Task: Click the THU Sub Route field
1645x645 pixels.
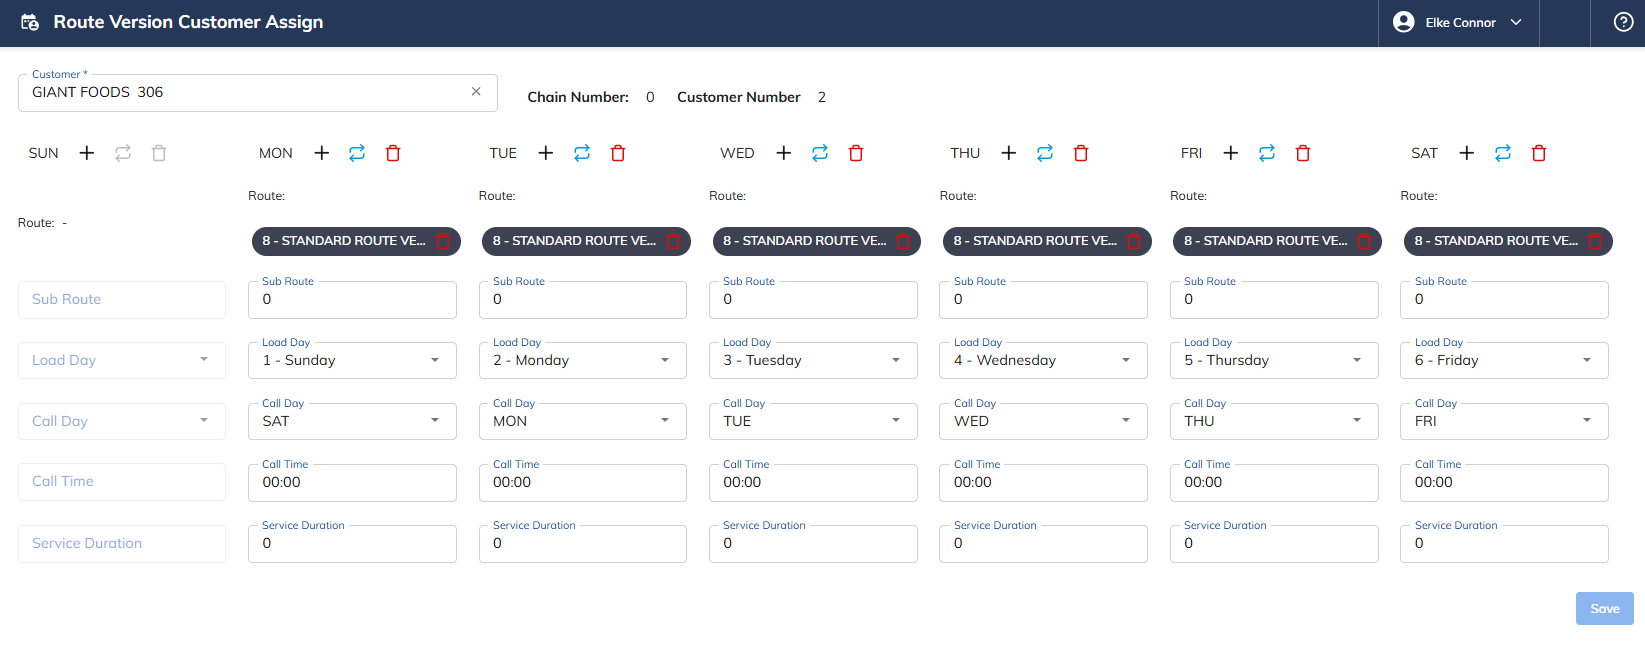Action: [1044, 299]
